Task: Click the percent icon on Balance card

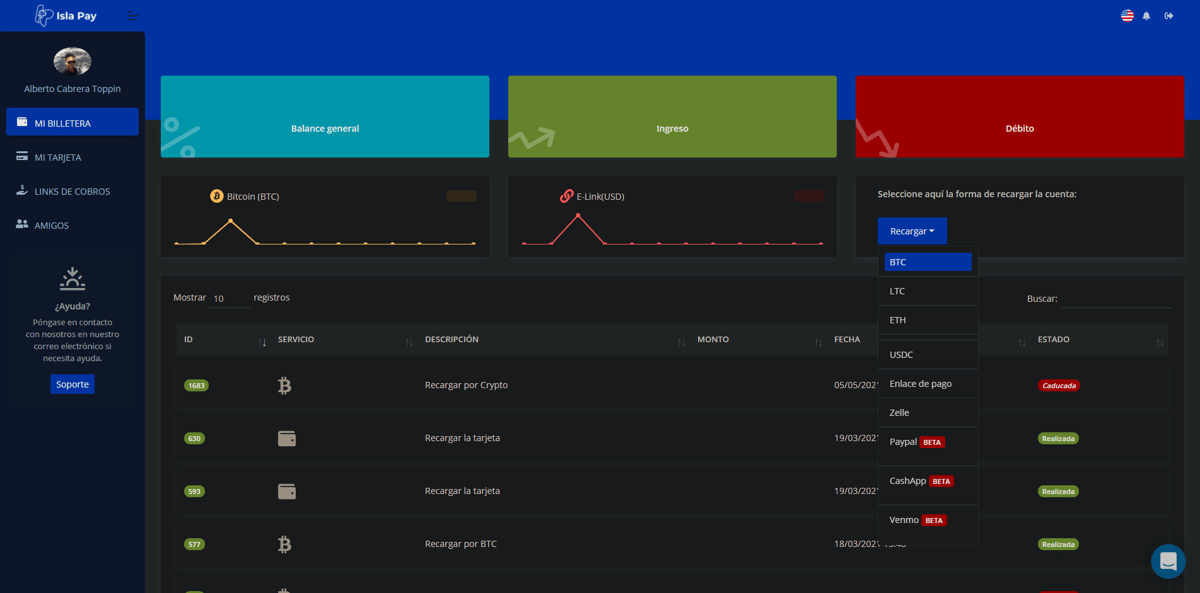Action: pos(180,137)
